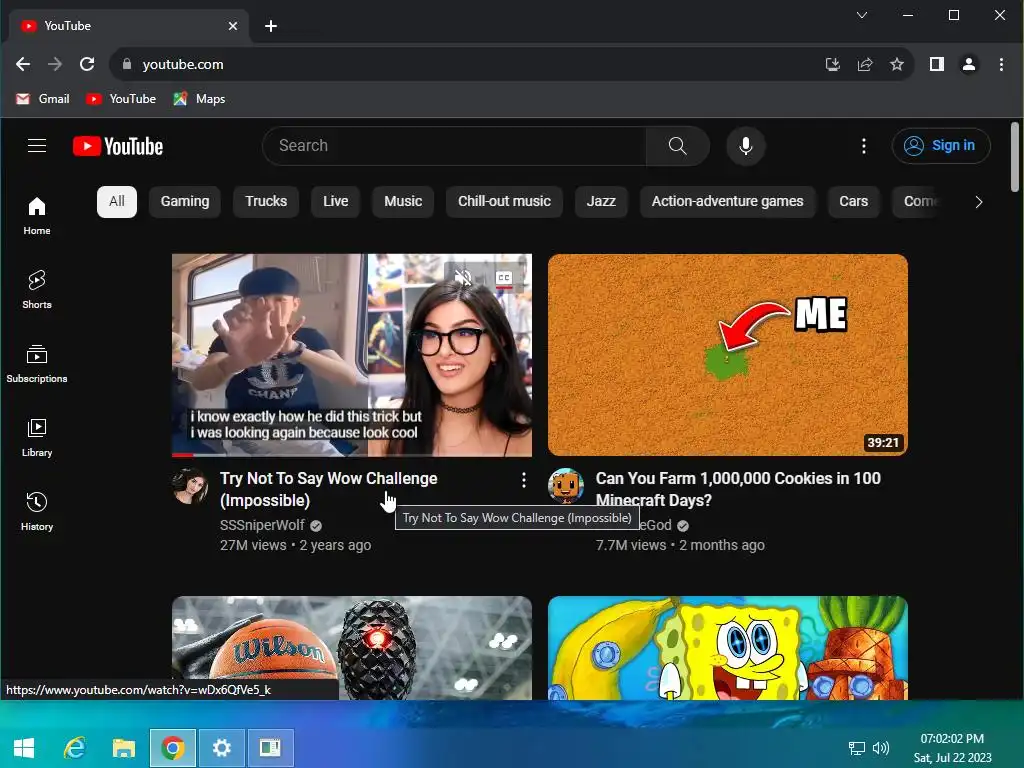Go back in Chrome
The height and width of the screenshot is (768, 1024).
(x=23, y=64)
